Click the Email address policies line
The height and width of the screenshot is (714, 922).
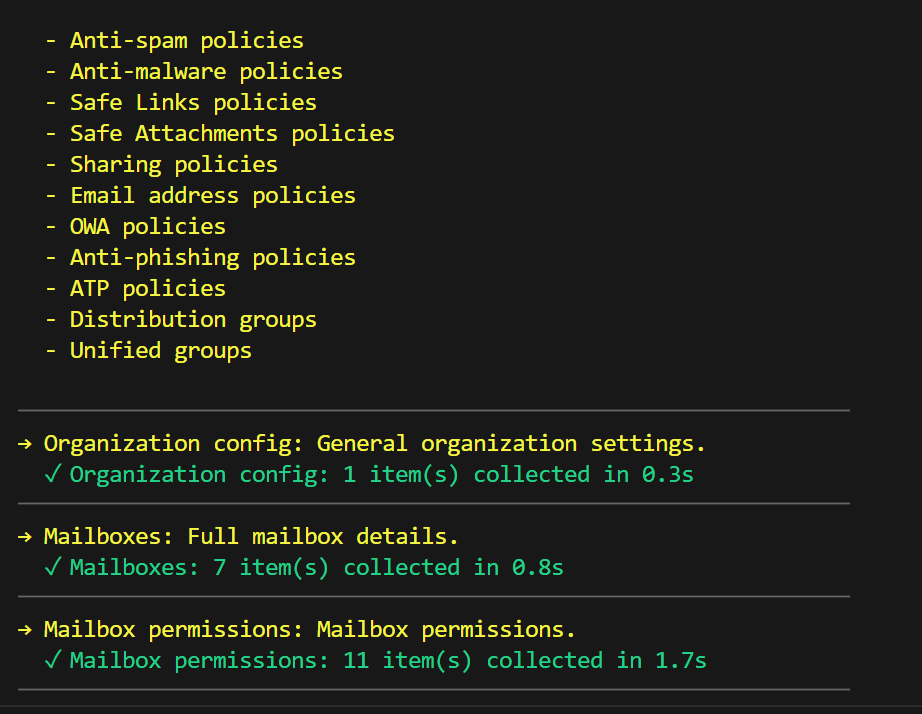(x=212, y=196)
